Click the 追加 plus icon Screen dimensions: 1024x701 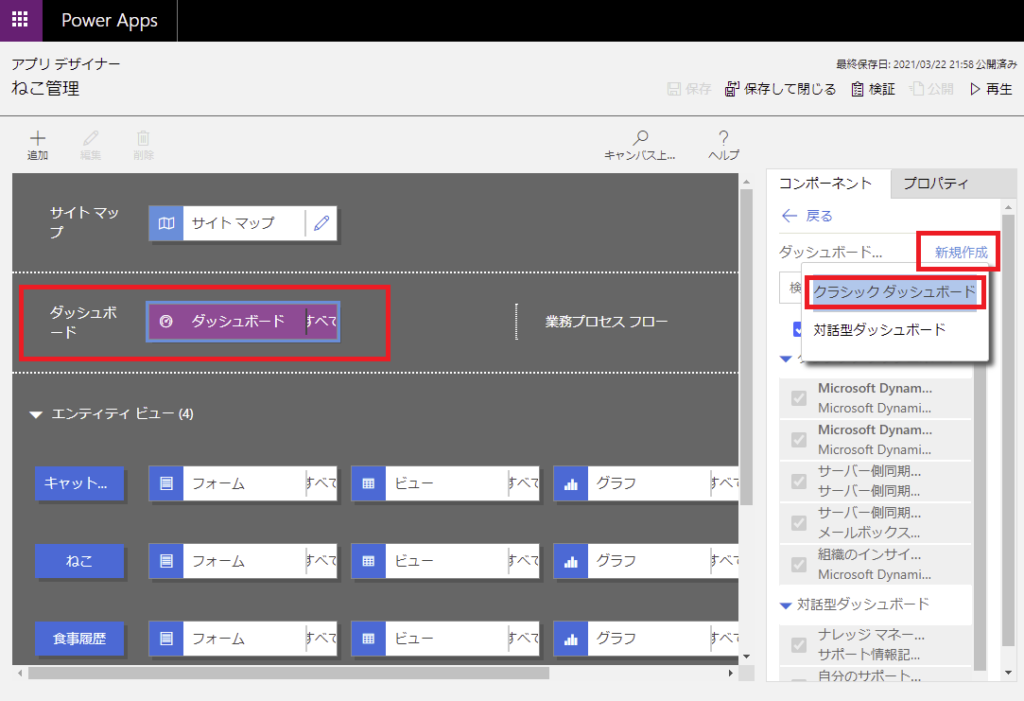38,138
